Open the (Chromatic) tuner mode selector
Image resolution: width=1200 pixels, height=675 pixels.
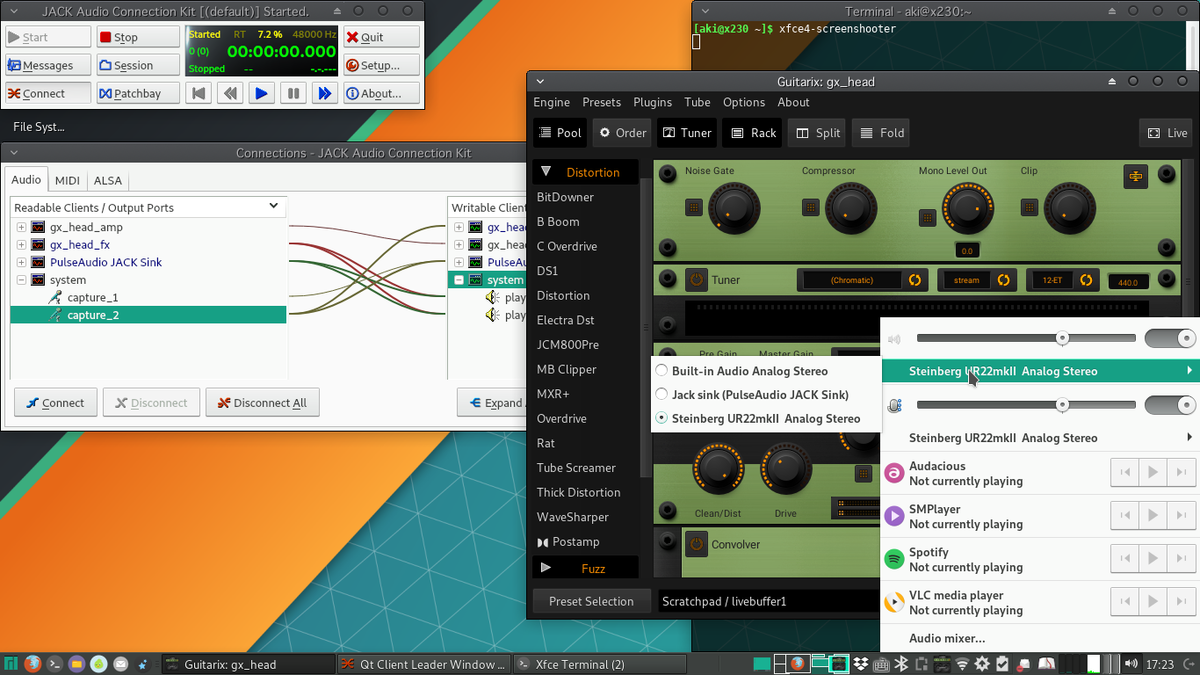point(864,280)
